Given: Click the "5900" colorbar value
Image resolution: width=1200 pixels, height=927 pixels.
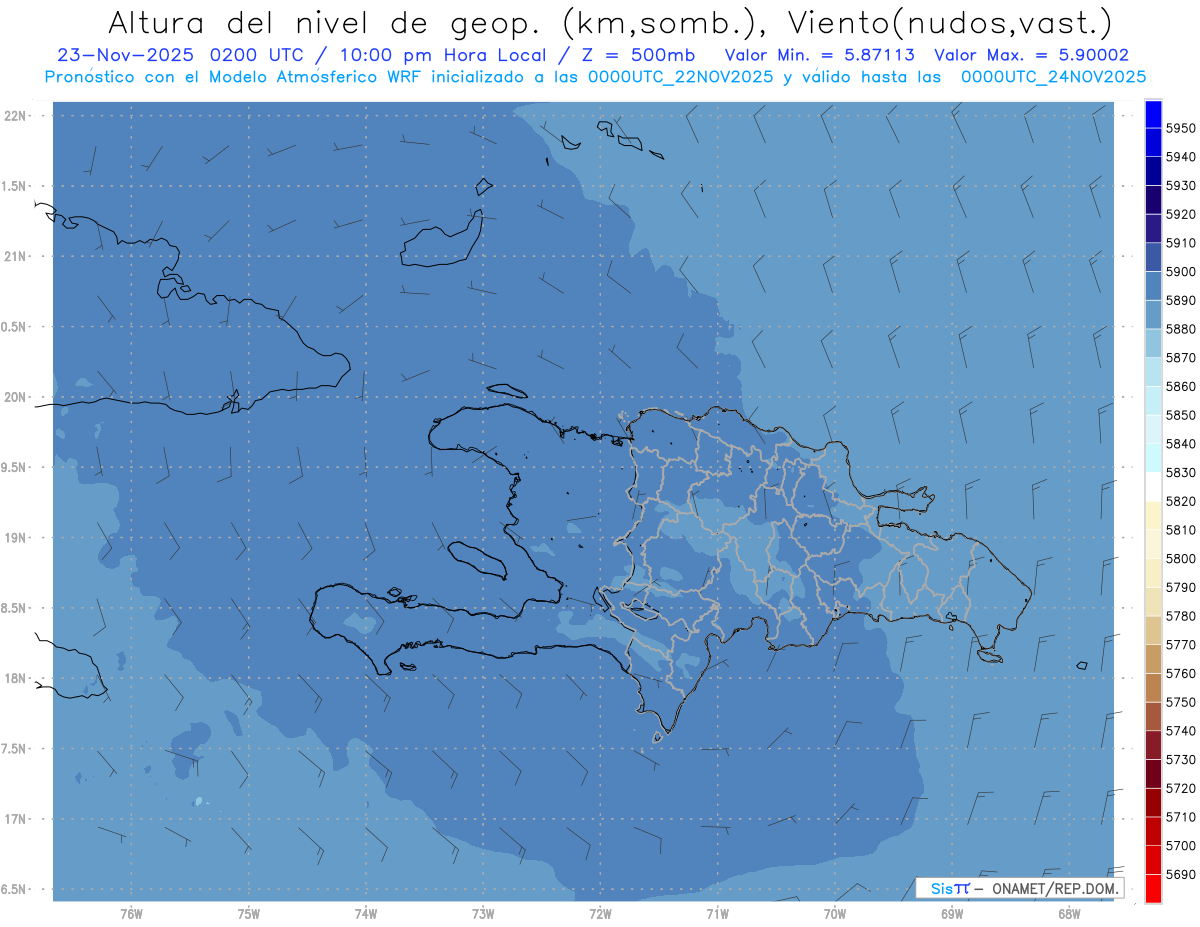Looking at the screenshot, I should (x=1180, y=272).
